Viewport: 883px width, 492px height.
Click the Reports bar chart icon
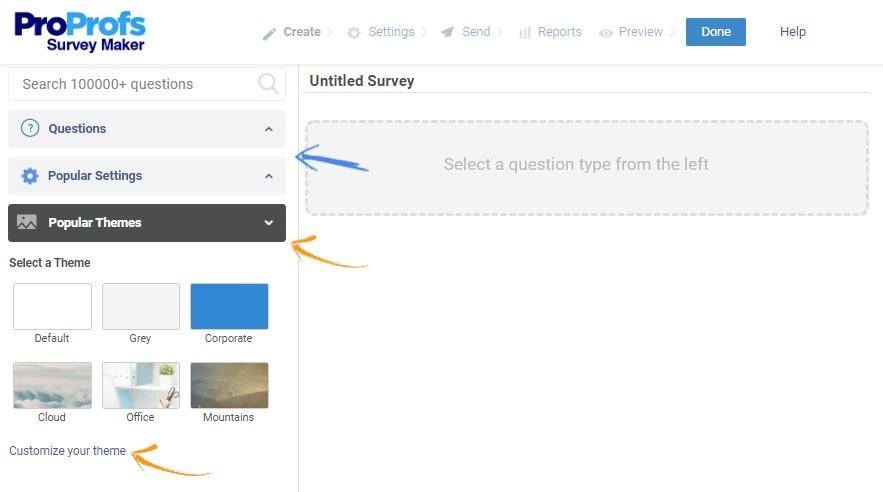tap(525, 33)
